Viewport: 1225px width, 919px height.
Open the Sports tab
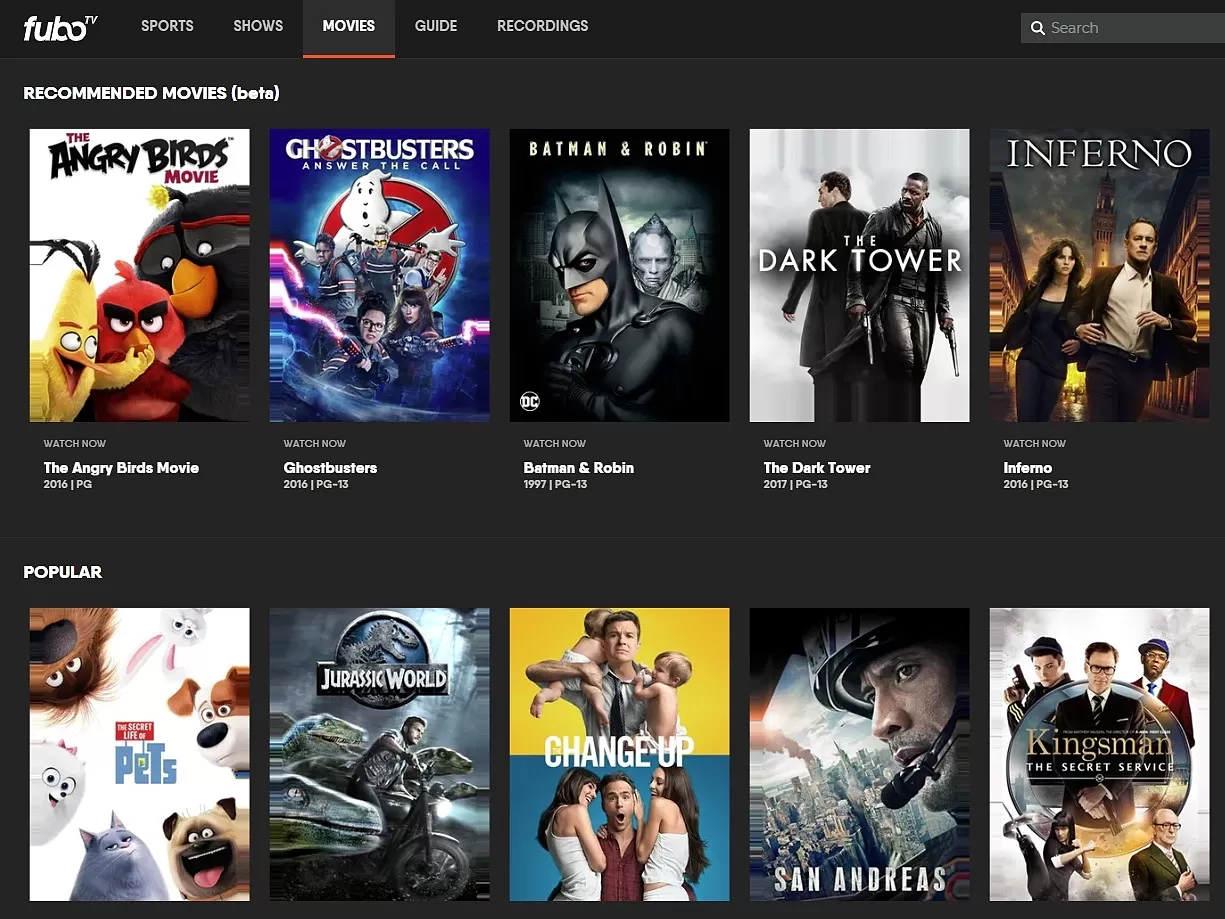click(167, 26)
